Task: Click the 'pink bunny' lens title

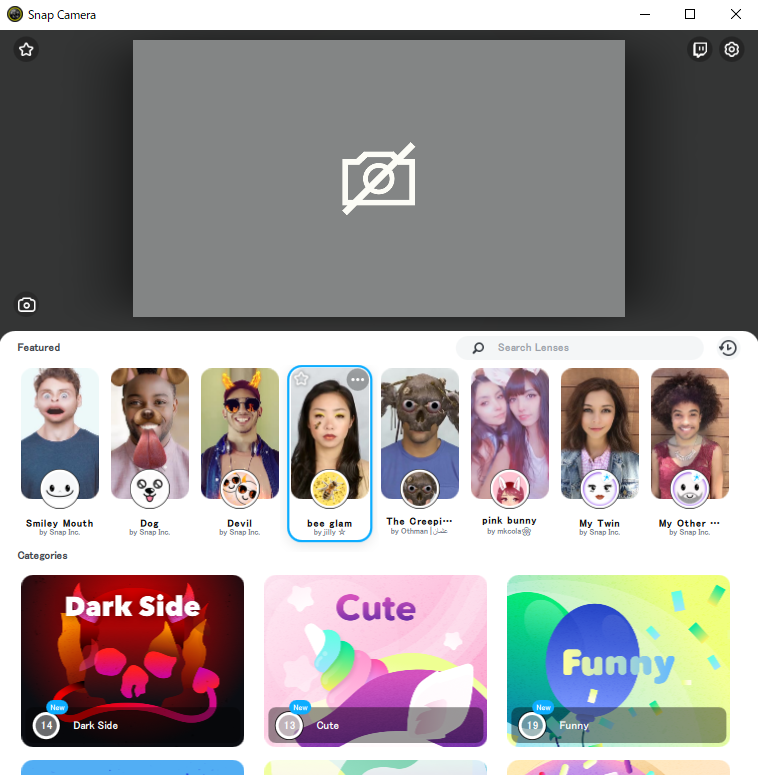Action: pos(509,520)
